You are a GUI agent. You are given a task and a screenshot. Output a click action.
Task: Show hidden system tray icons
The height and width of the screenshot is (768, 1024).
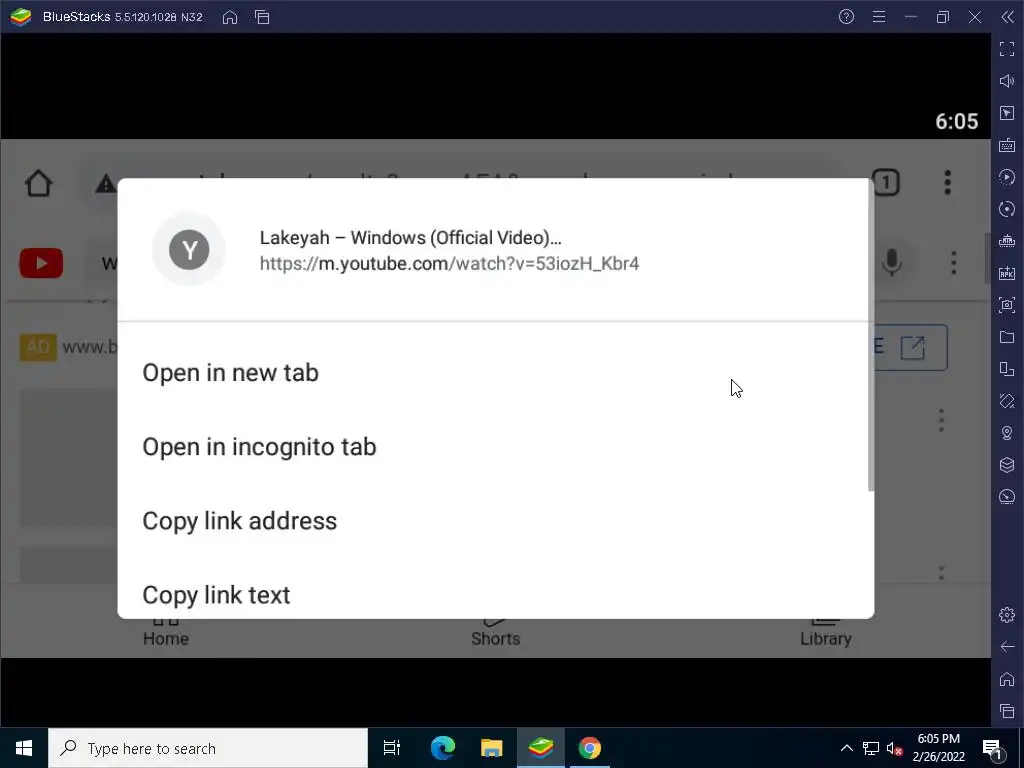coord(846,748)
